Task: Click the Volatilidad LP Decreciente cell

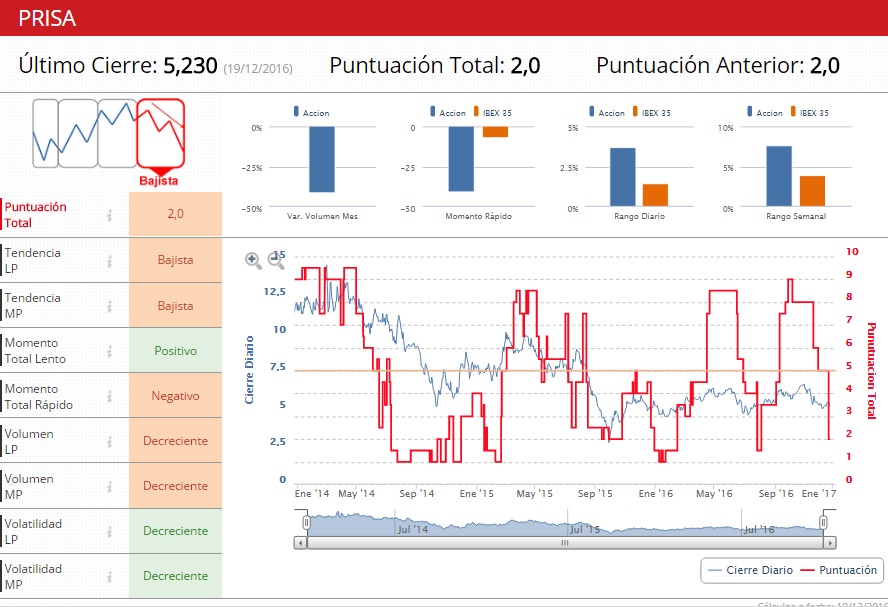Action: tap(176, 531)
